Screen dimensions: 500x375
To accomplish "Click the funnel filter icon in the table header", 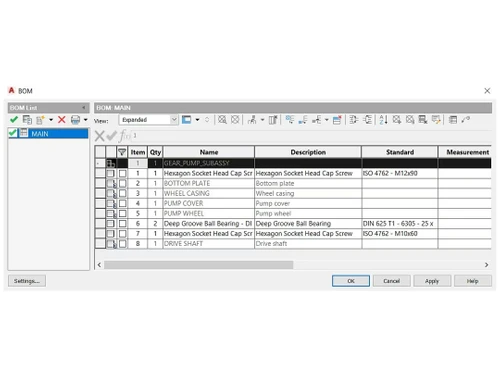I will pyautogui.click(x=122, y=152).
